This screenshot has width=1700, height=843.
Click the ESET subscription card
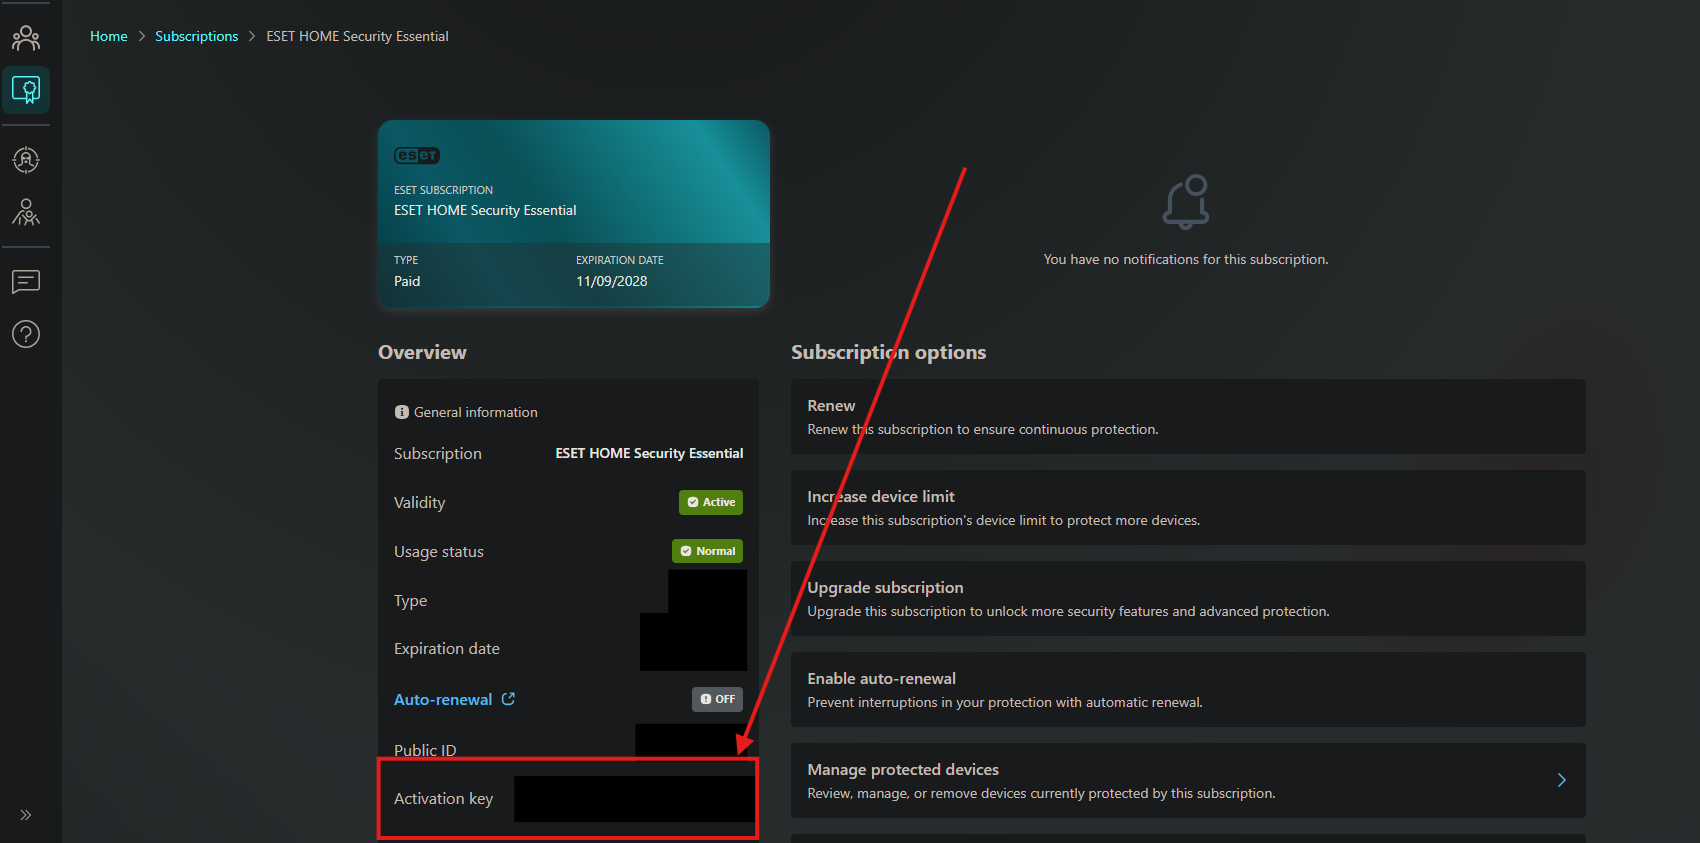[573, 213]
